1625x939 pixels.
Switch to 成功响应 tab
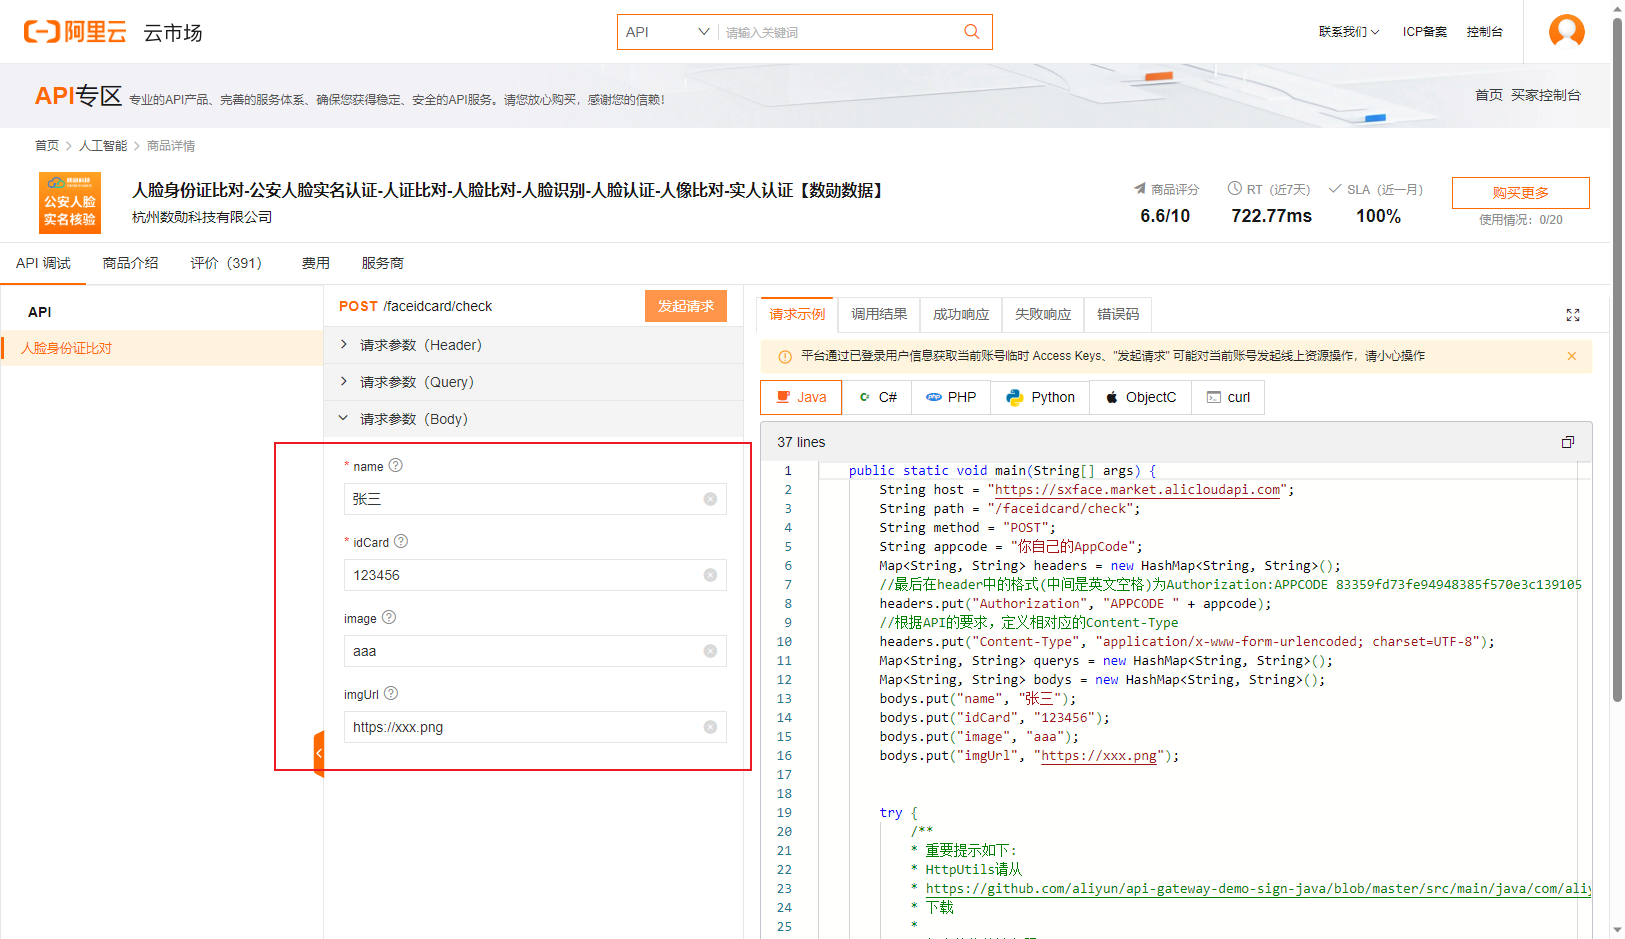pyautogui.click(x=961, y=314)
